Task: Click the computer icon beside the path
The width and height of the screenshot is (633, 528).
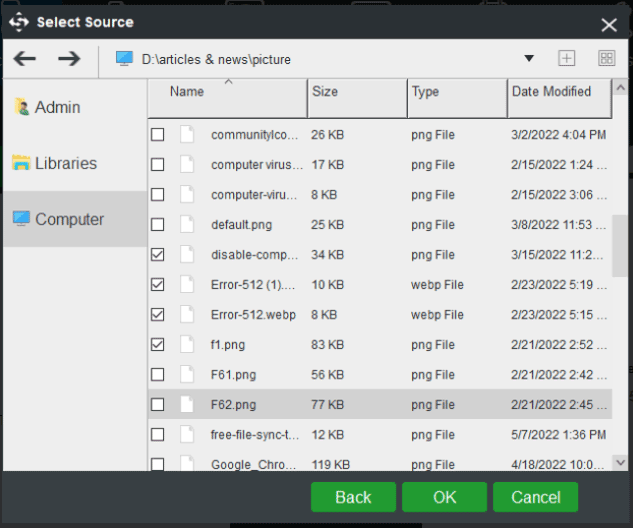Action: coord(124,59)
